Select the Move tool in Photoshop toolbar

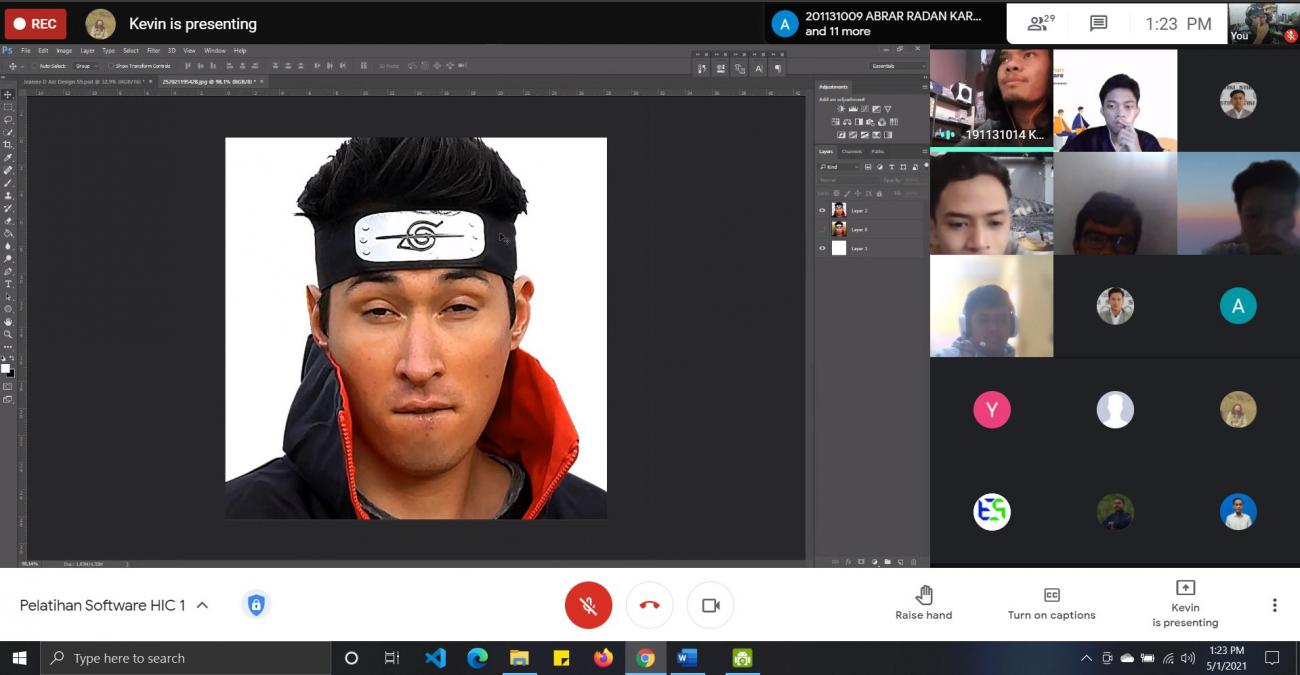8,95
